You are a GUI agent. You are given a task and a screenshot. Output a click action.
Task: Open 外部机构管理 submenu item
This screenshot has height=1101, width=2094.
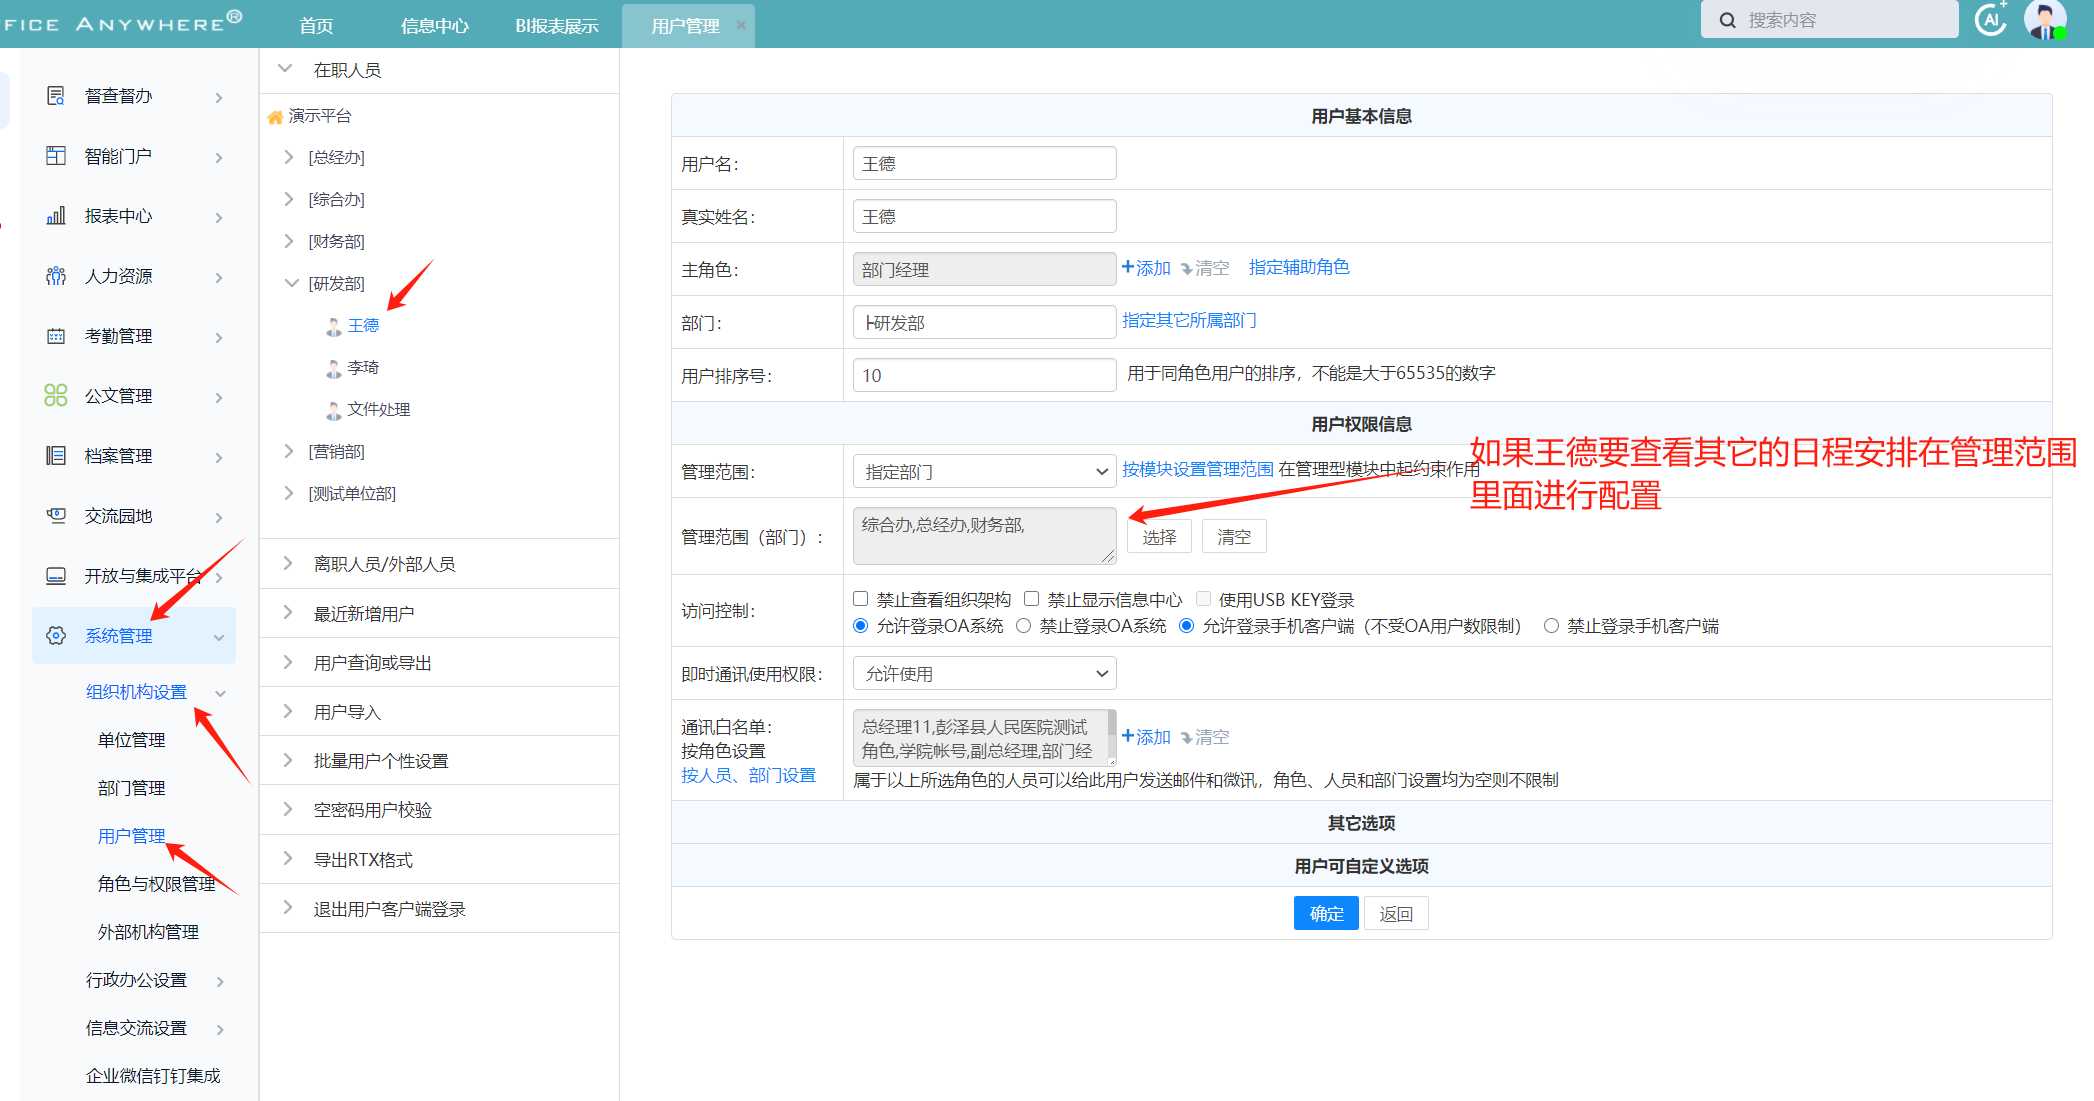tap(148, 932)
